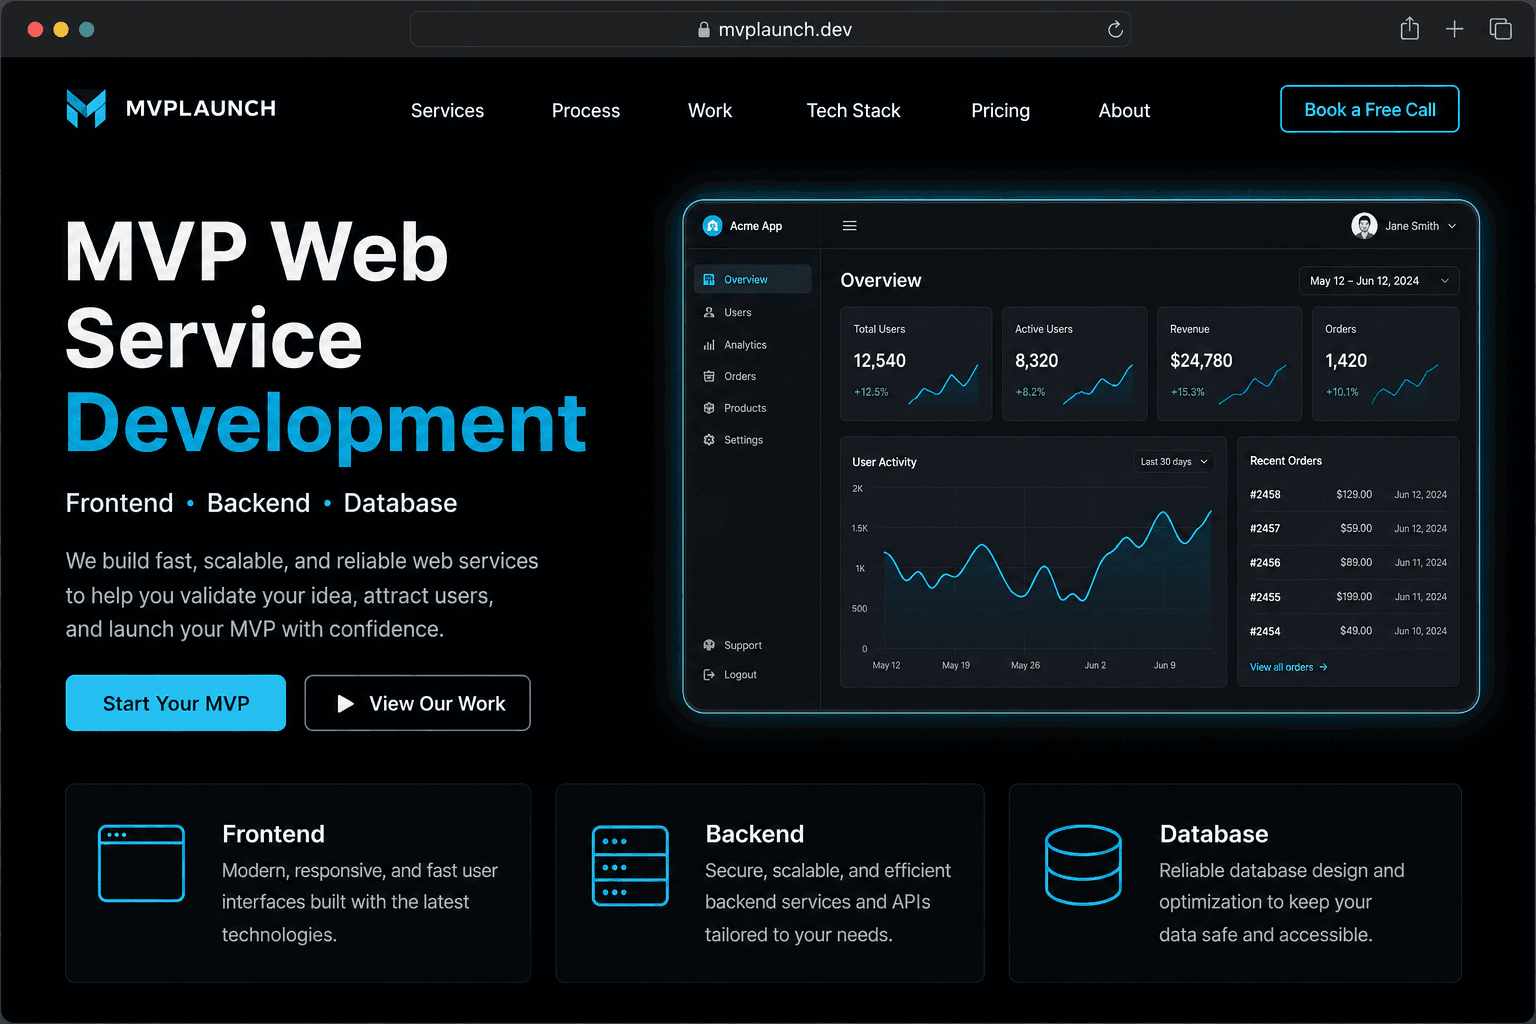Image resolution: width=1536 pixels, height=1024 pixels.
Task: Click the Orders 1,420 stat card
Action: [1386, 364]
